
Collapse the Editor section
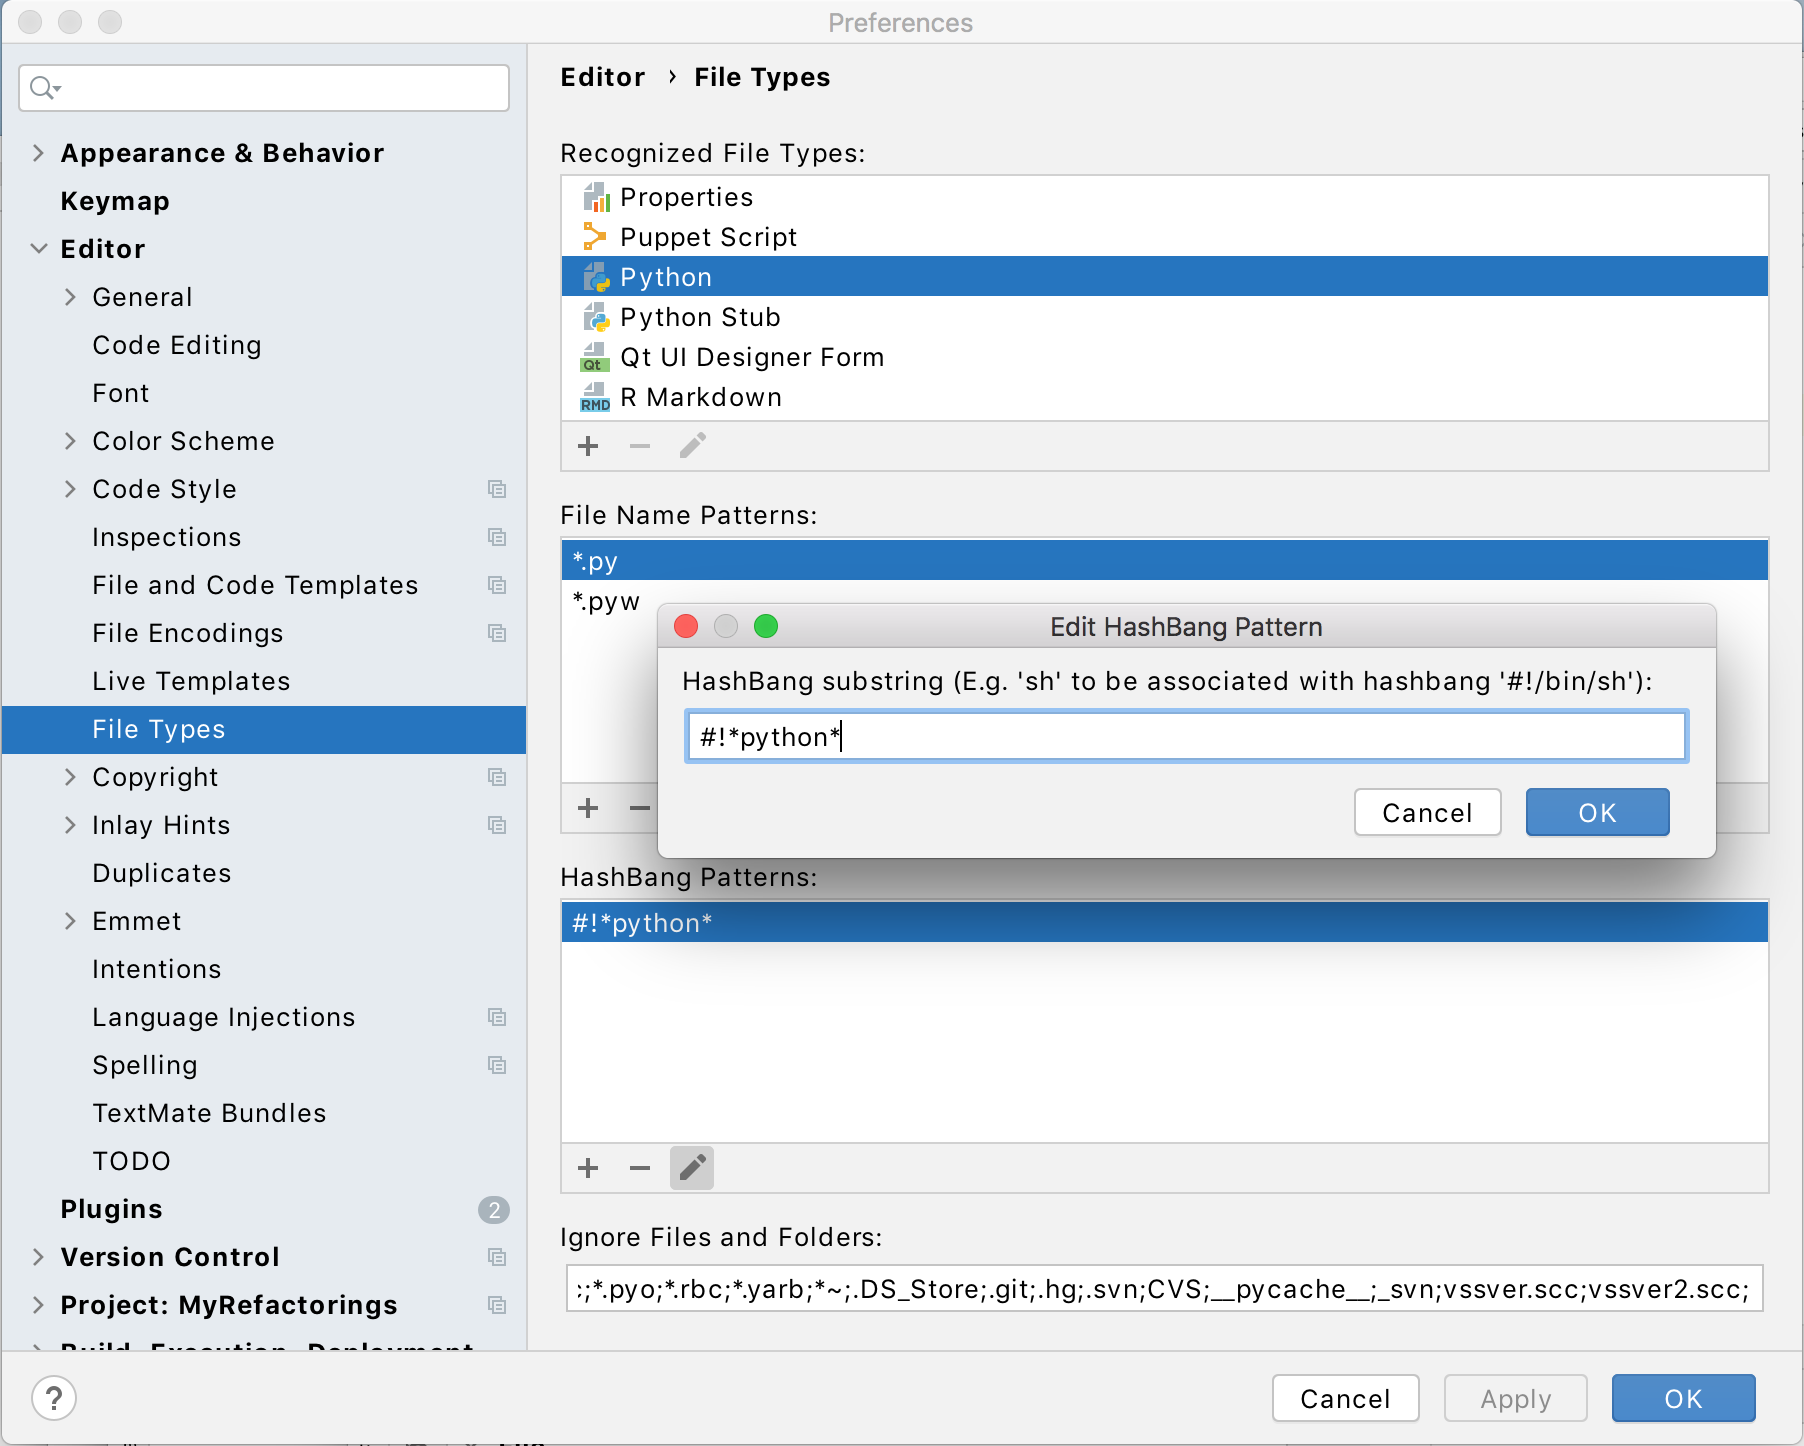coord(39,249)
